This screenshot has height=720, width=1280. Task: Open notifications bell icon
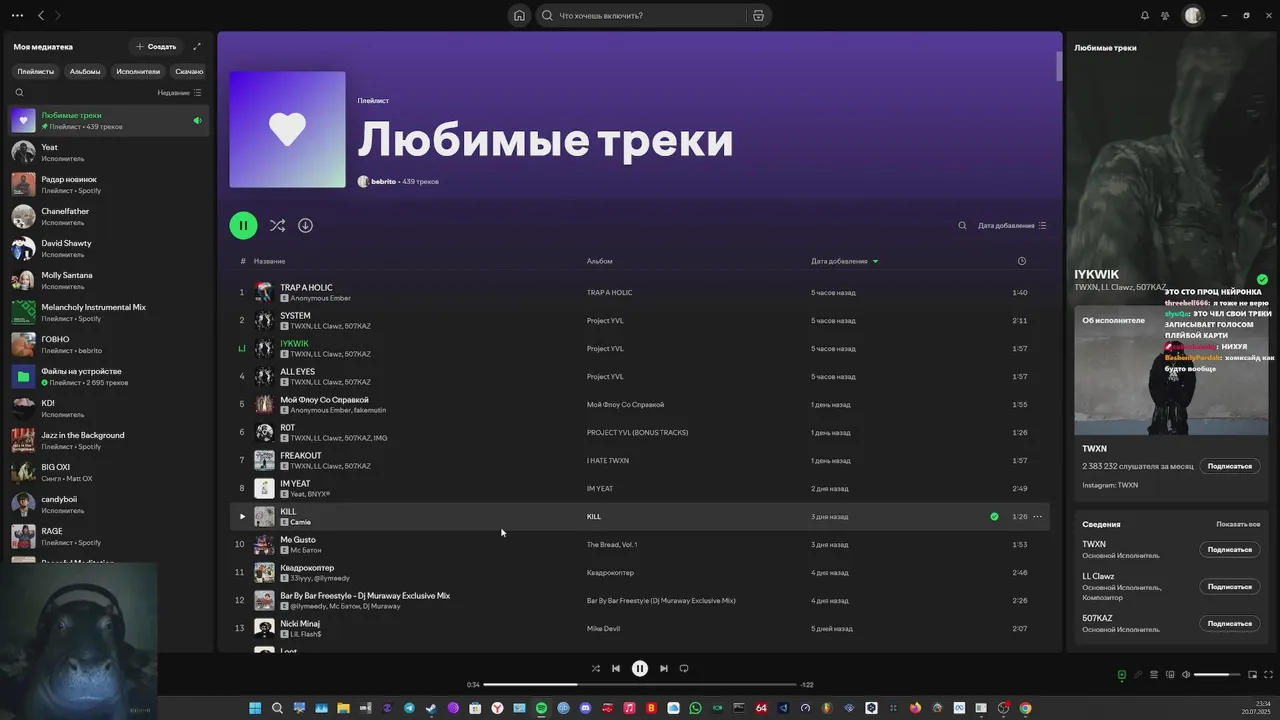(x=1145, y=15)
